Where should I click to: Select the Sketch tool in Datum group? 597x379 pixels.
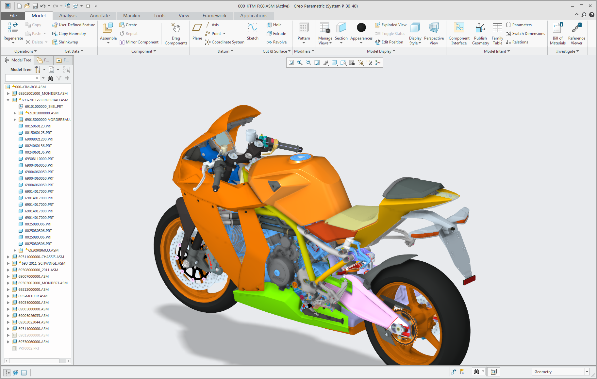click(x=252, y=27)
